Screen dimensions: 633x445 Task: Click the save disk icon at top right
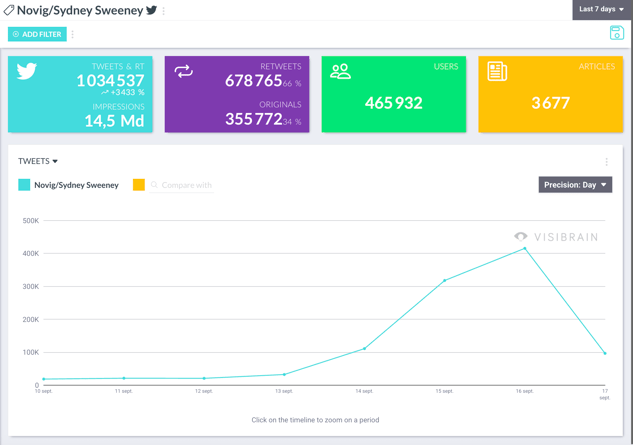tap(616, 33)
